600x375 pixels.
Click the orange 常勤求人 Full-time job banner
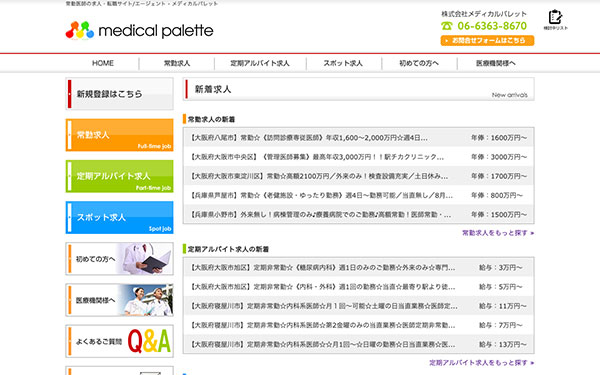coord(119,135)
